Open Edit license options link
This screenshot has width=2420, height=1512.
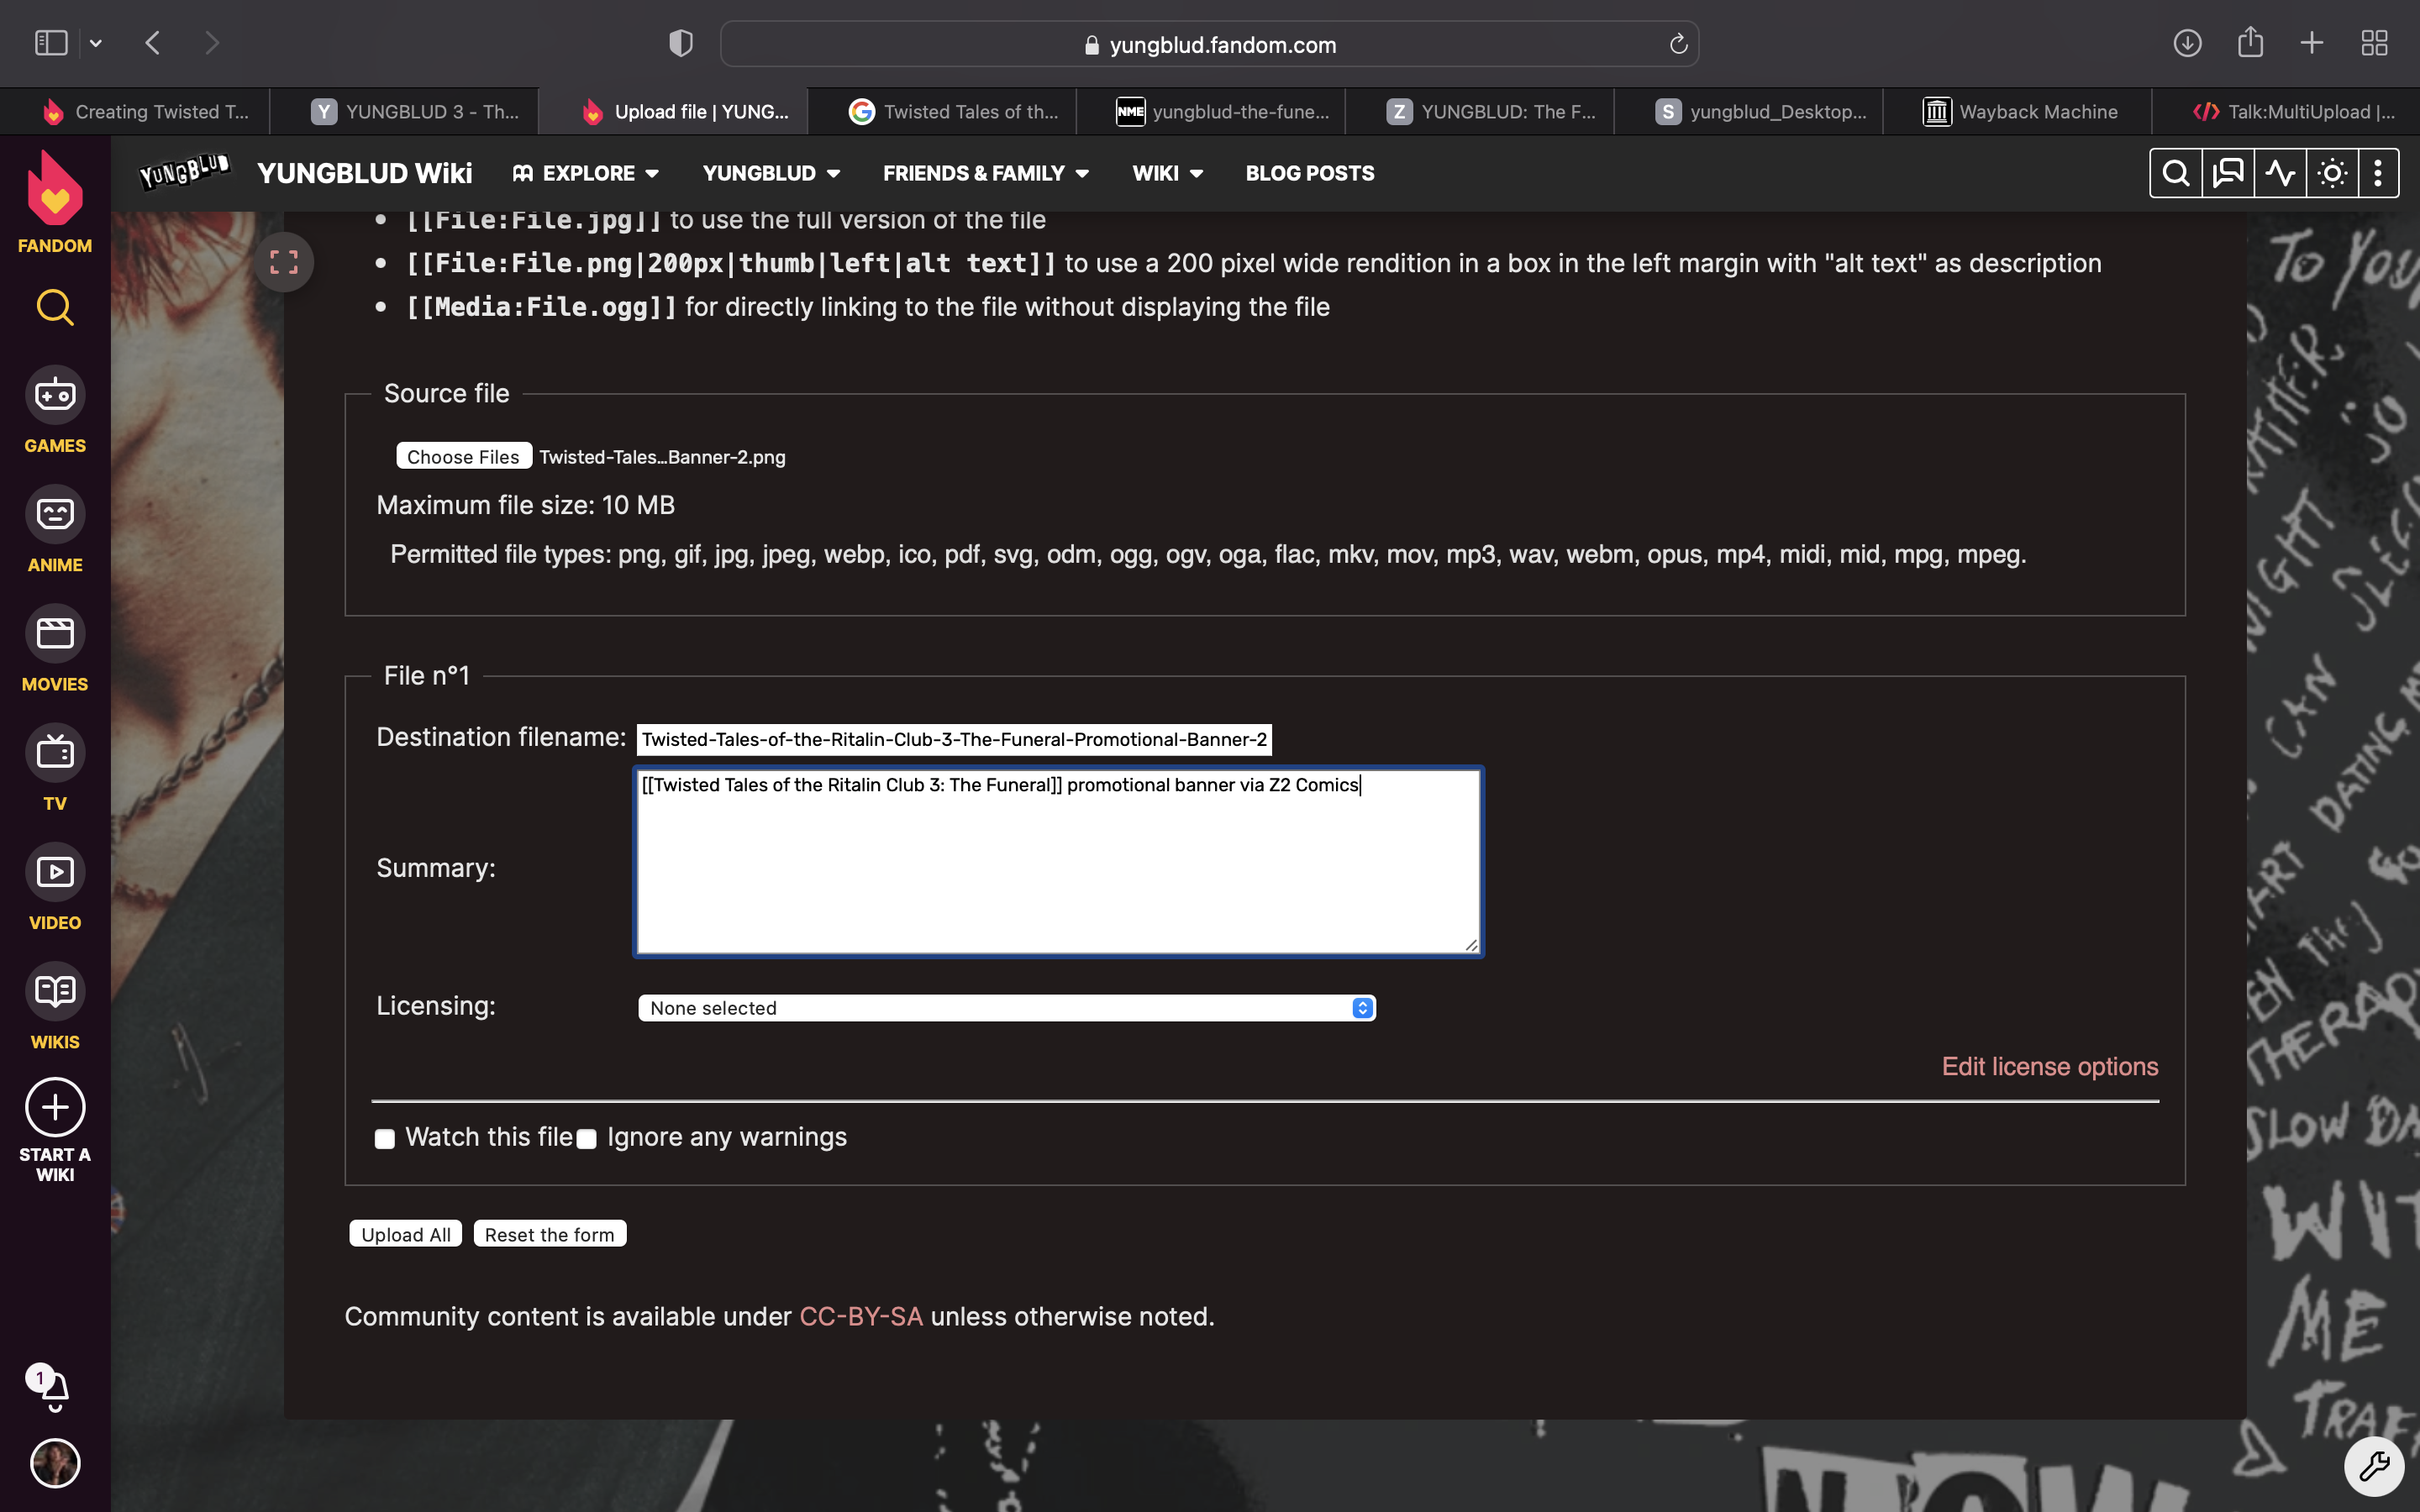pos(2050,1066)
